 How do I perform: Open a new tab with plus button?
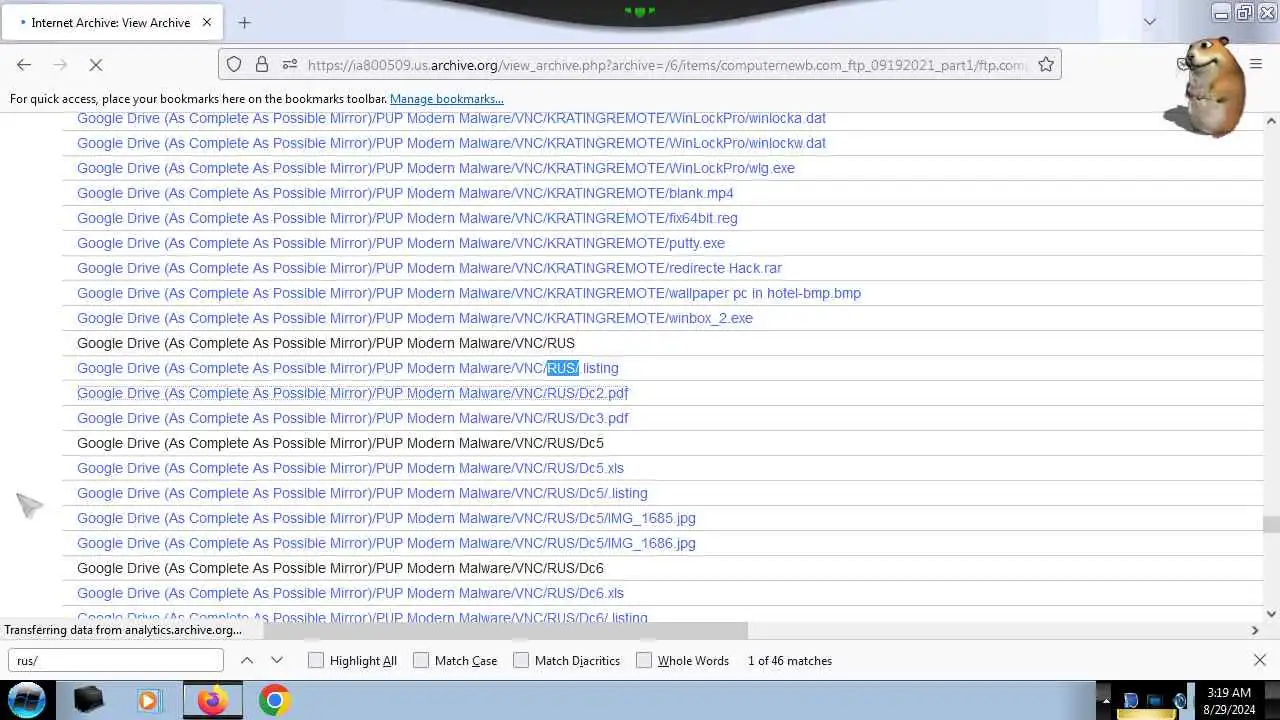click(x=244, y=22)
